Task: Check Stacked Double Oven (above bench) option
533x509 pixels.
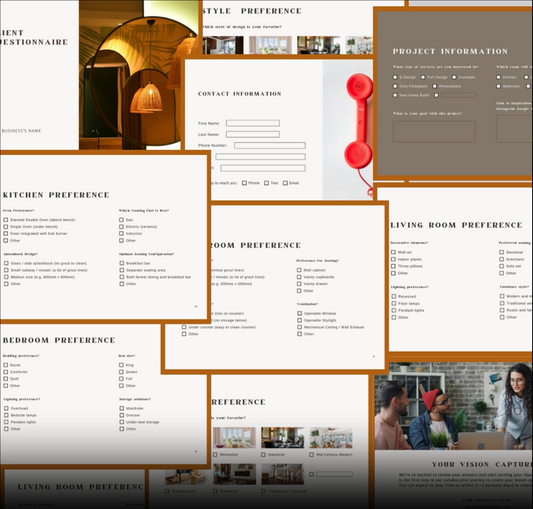Action: click(6, 220)
